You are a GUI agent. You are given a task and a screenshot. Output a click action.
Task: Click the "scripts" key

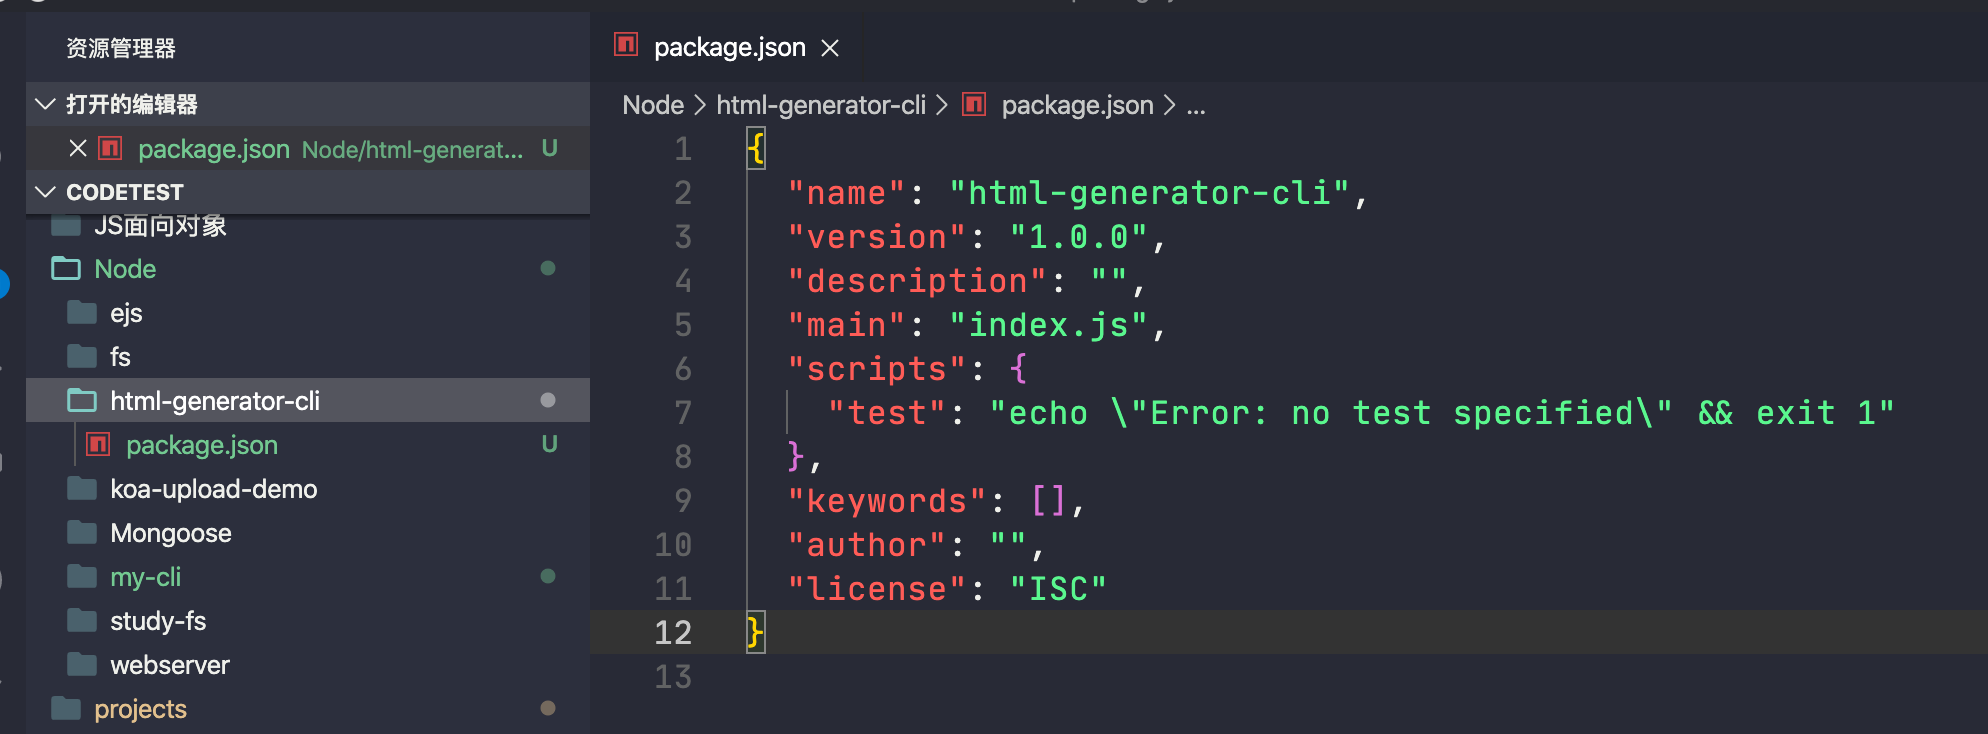click(x=876, y=369)
